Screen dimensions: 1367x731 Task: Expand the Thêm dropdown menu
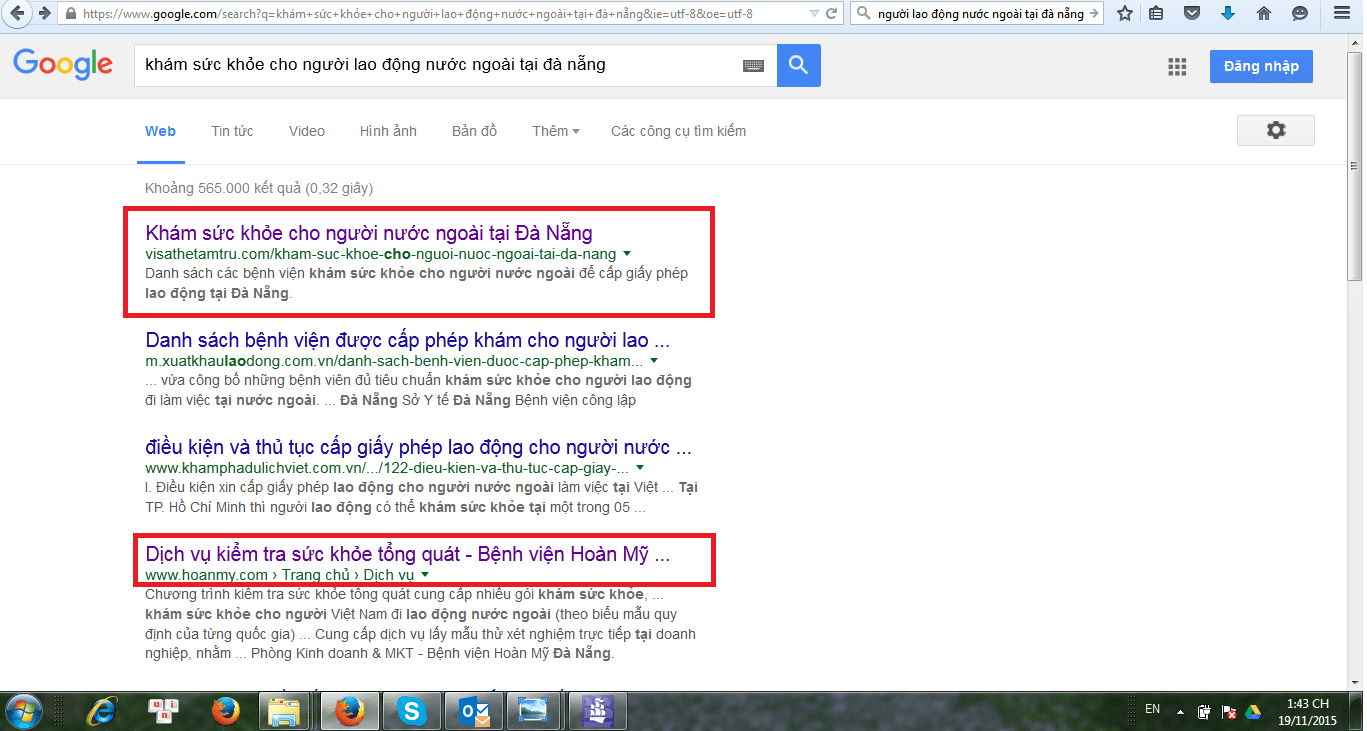tap(555, 131)
